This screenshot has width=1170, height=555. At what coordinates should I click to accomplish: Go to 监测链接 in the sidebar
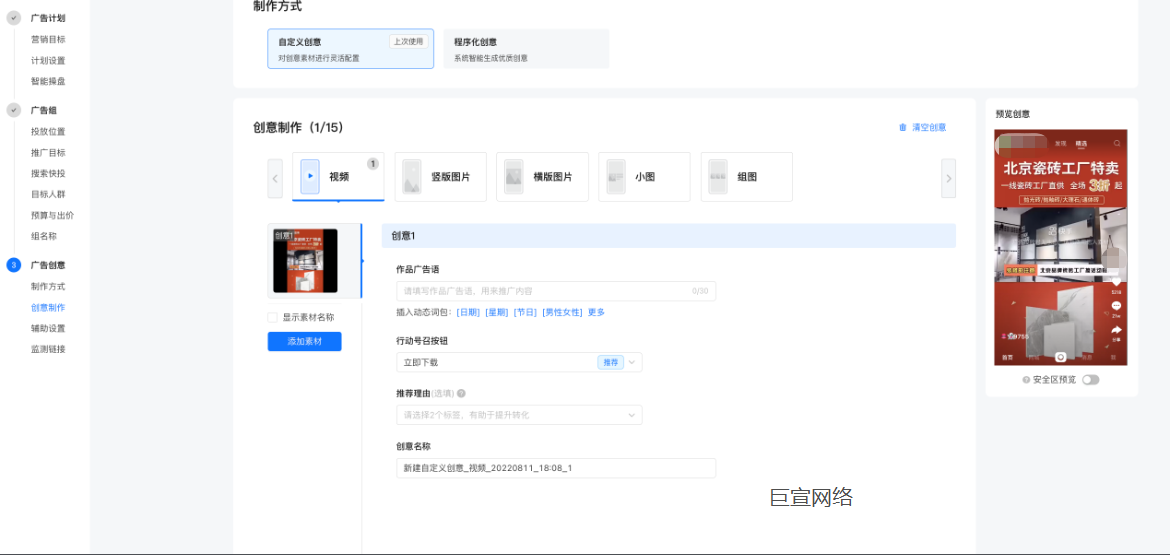pos(48,349)
